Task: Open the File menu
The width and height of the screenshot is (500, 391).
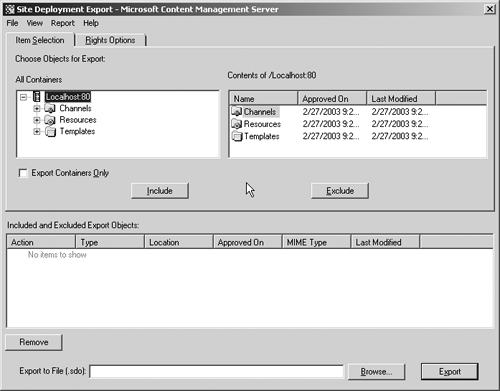Action: (x=12, y=23)
